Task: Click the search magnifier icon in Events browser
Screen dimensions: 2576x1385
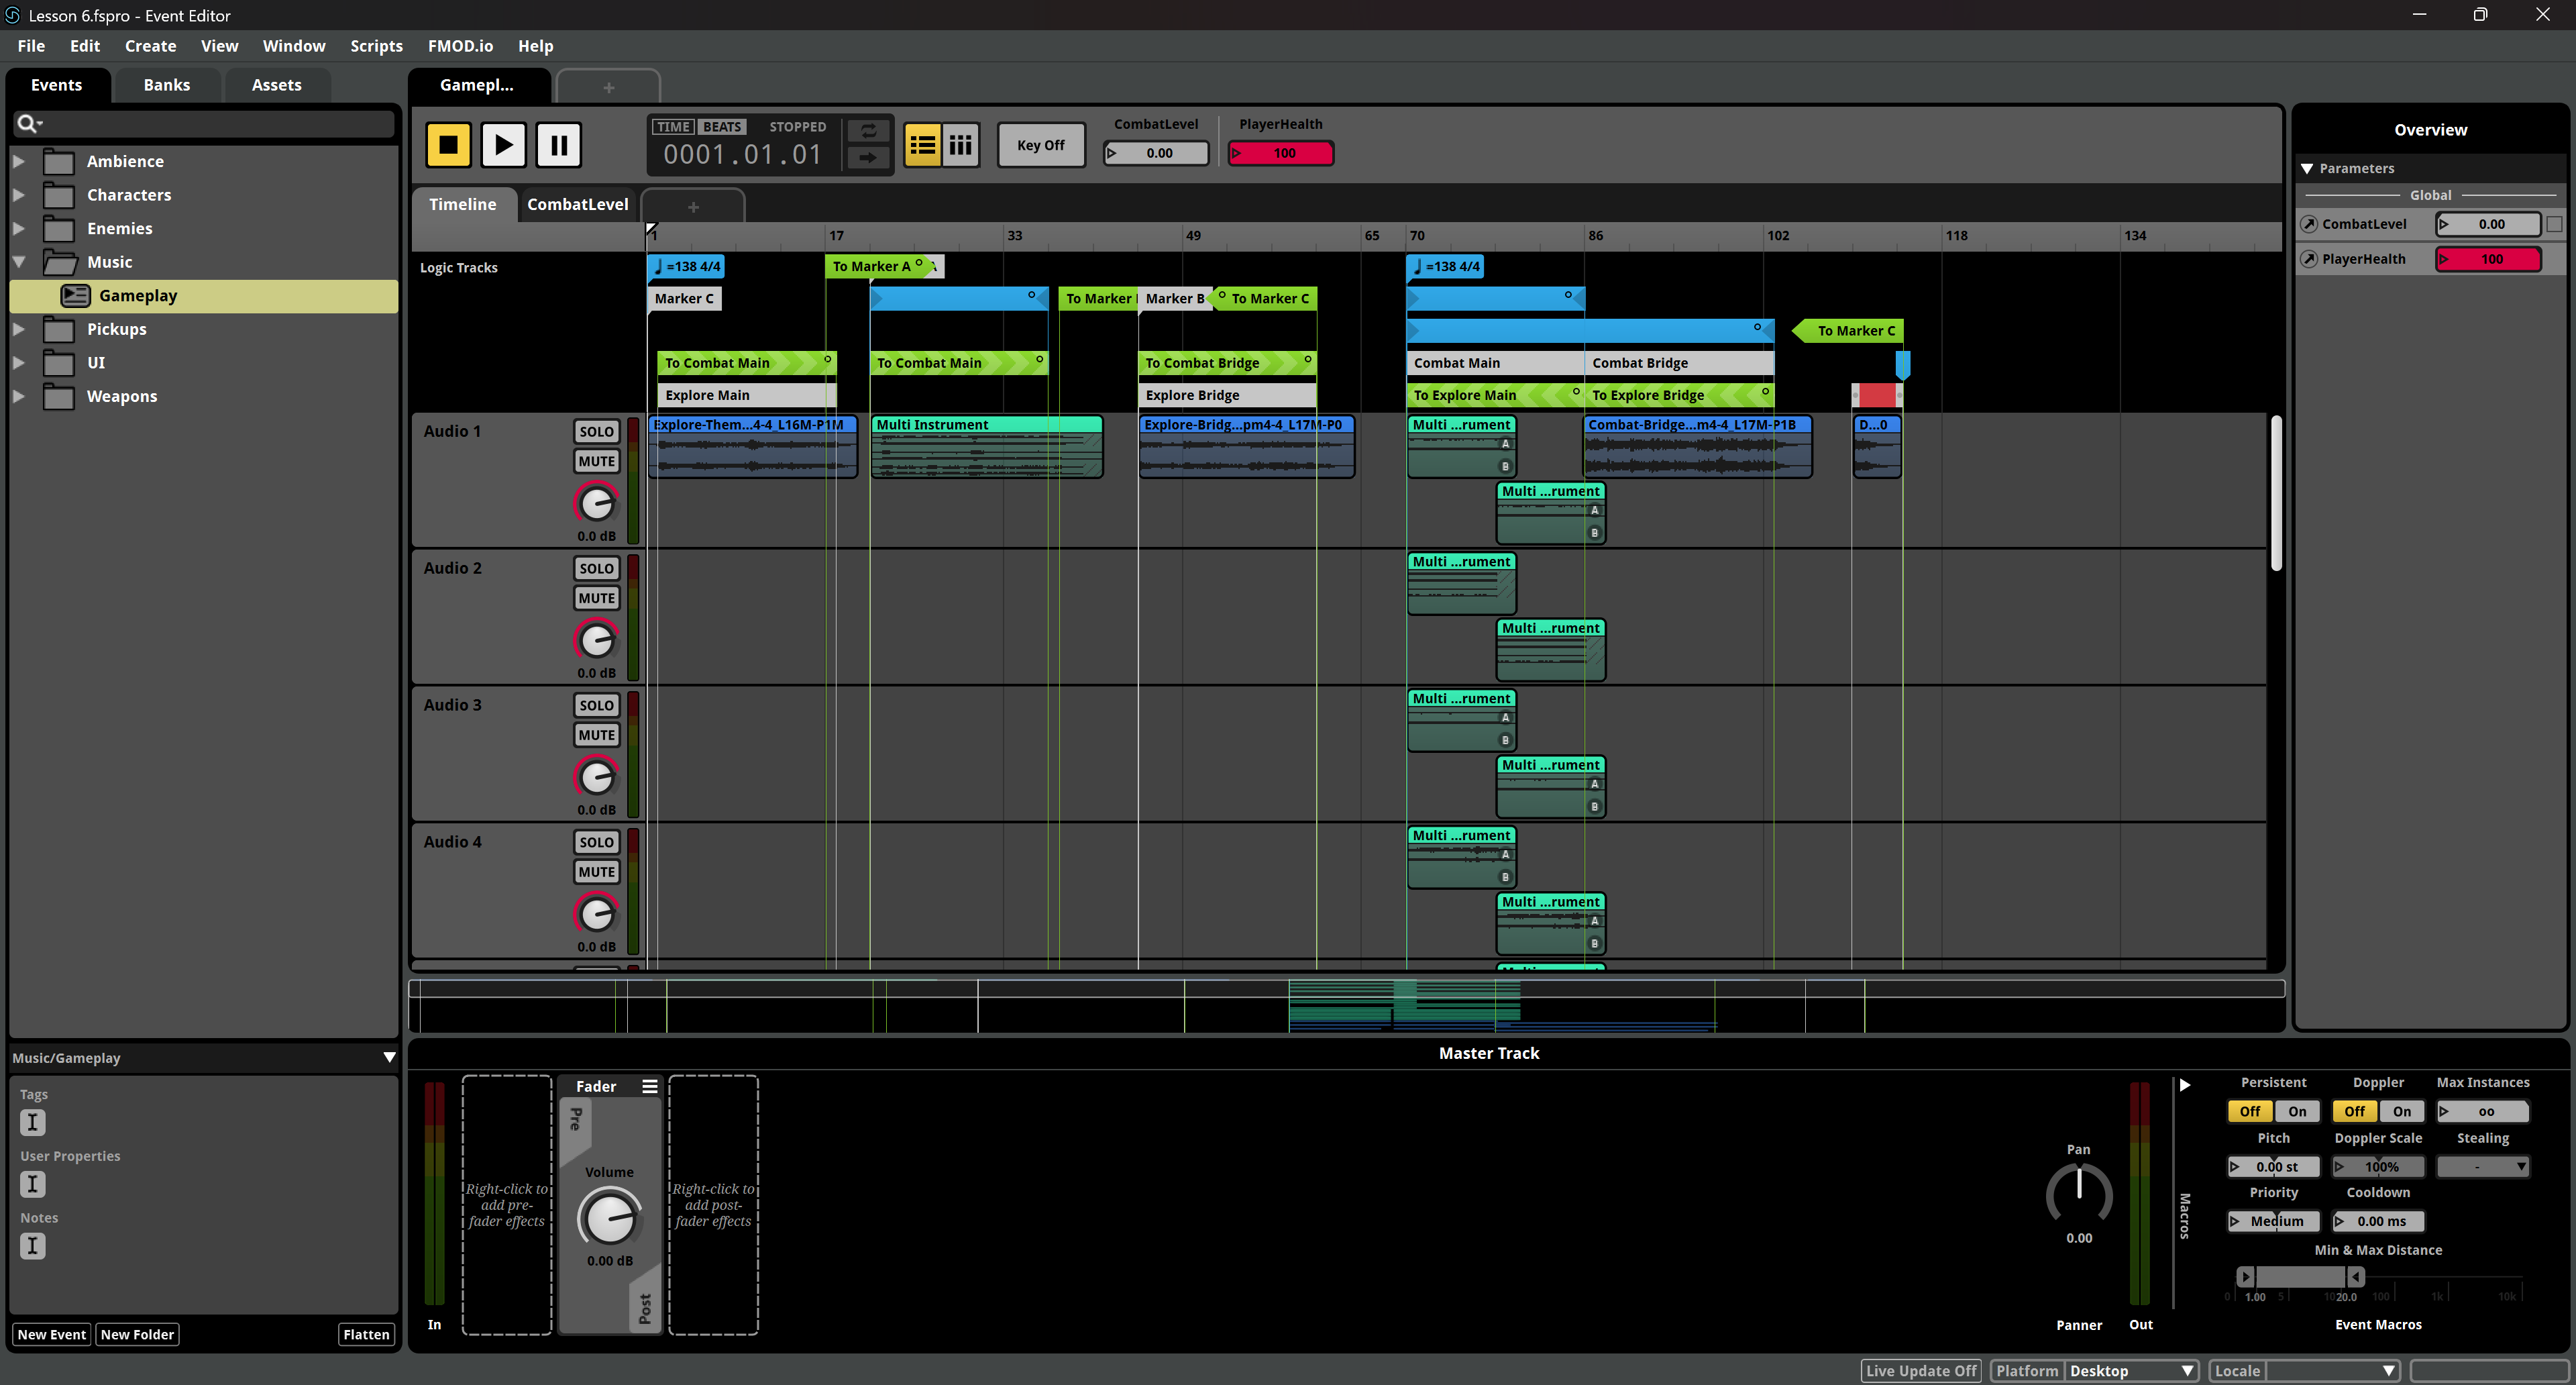Action: coord(28,123)
